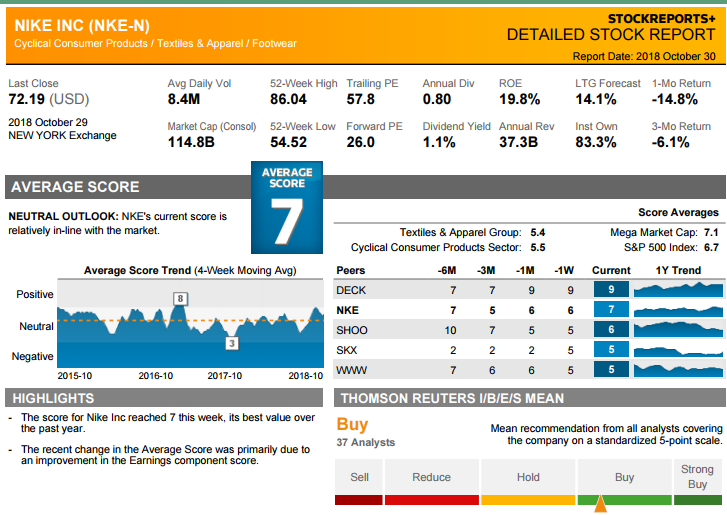The image size is (727, 515).
Task: Click the 37 Analysts label
Action: pos(366,443)
